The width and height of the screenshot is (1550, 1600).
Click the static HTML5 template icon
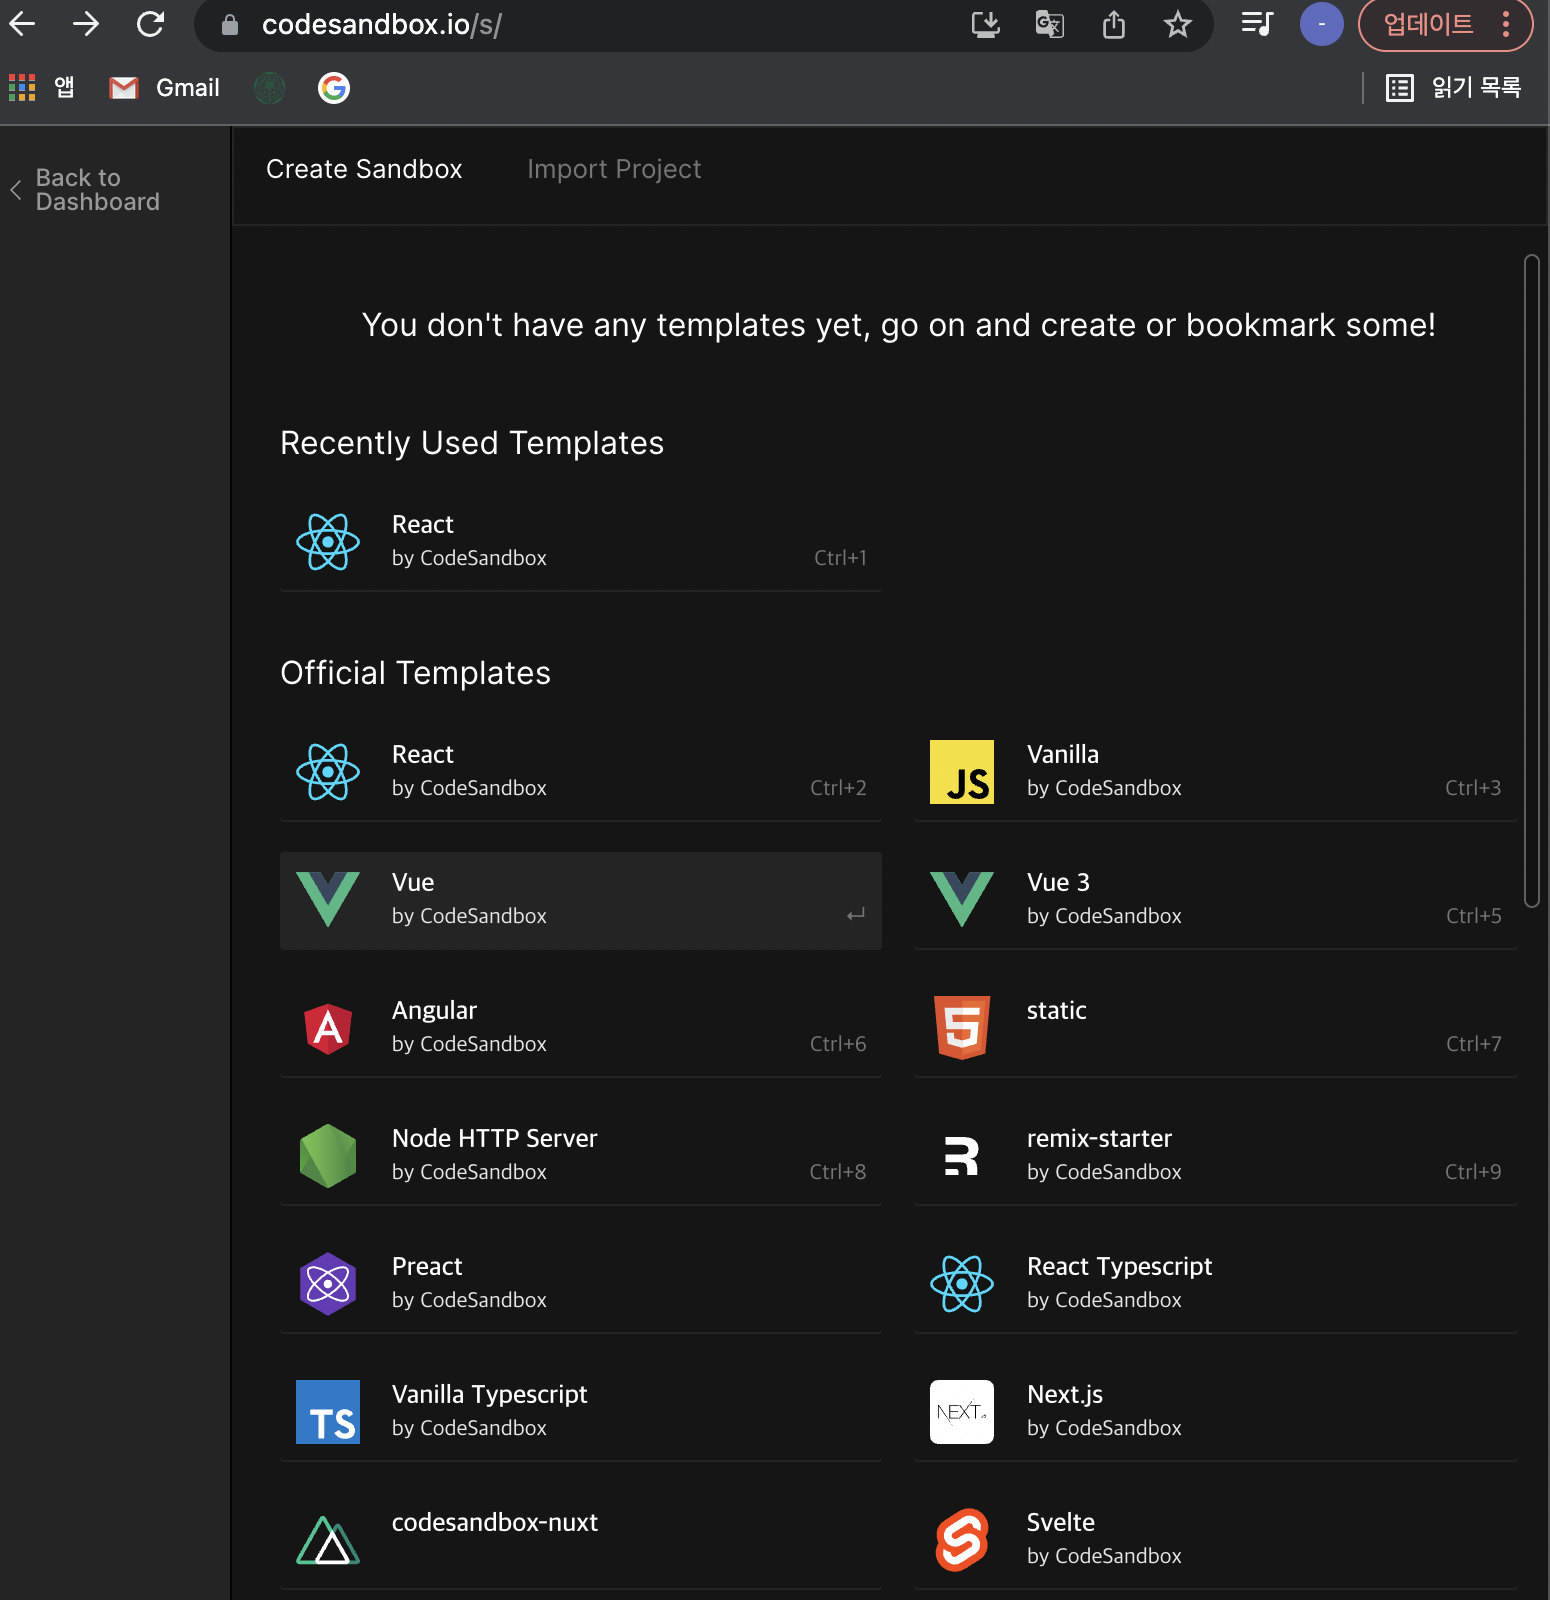[962, 1027]
